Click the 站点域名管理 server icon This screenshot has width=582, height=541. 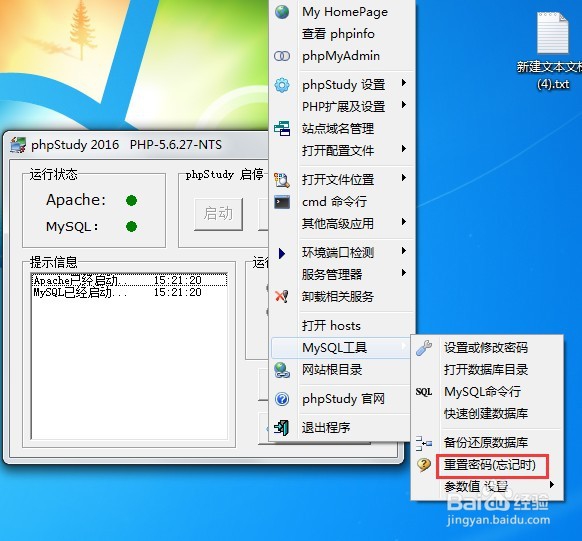coord(282,128)
